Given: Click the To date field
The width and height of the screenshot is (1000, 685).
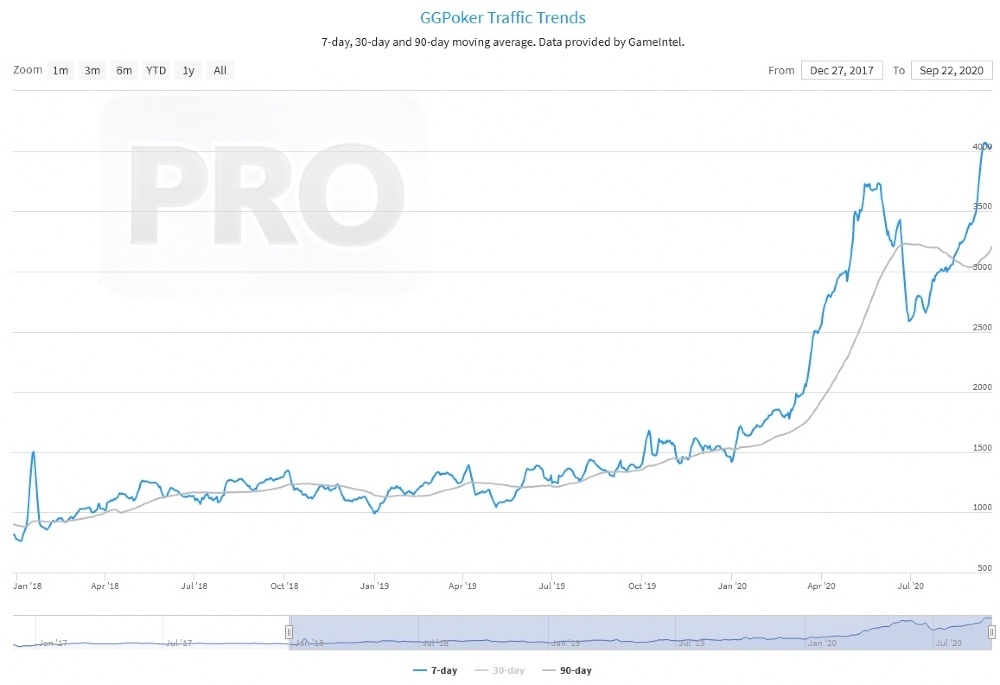Looking at the screenshot, I should tap(951, 70).
